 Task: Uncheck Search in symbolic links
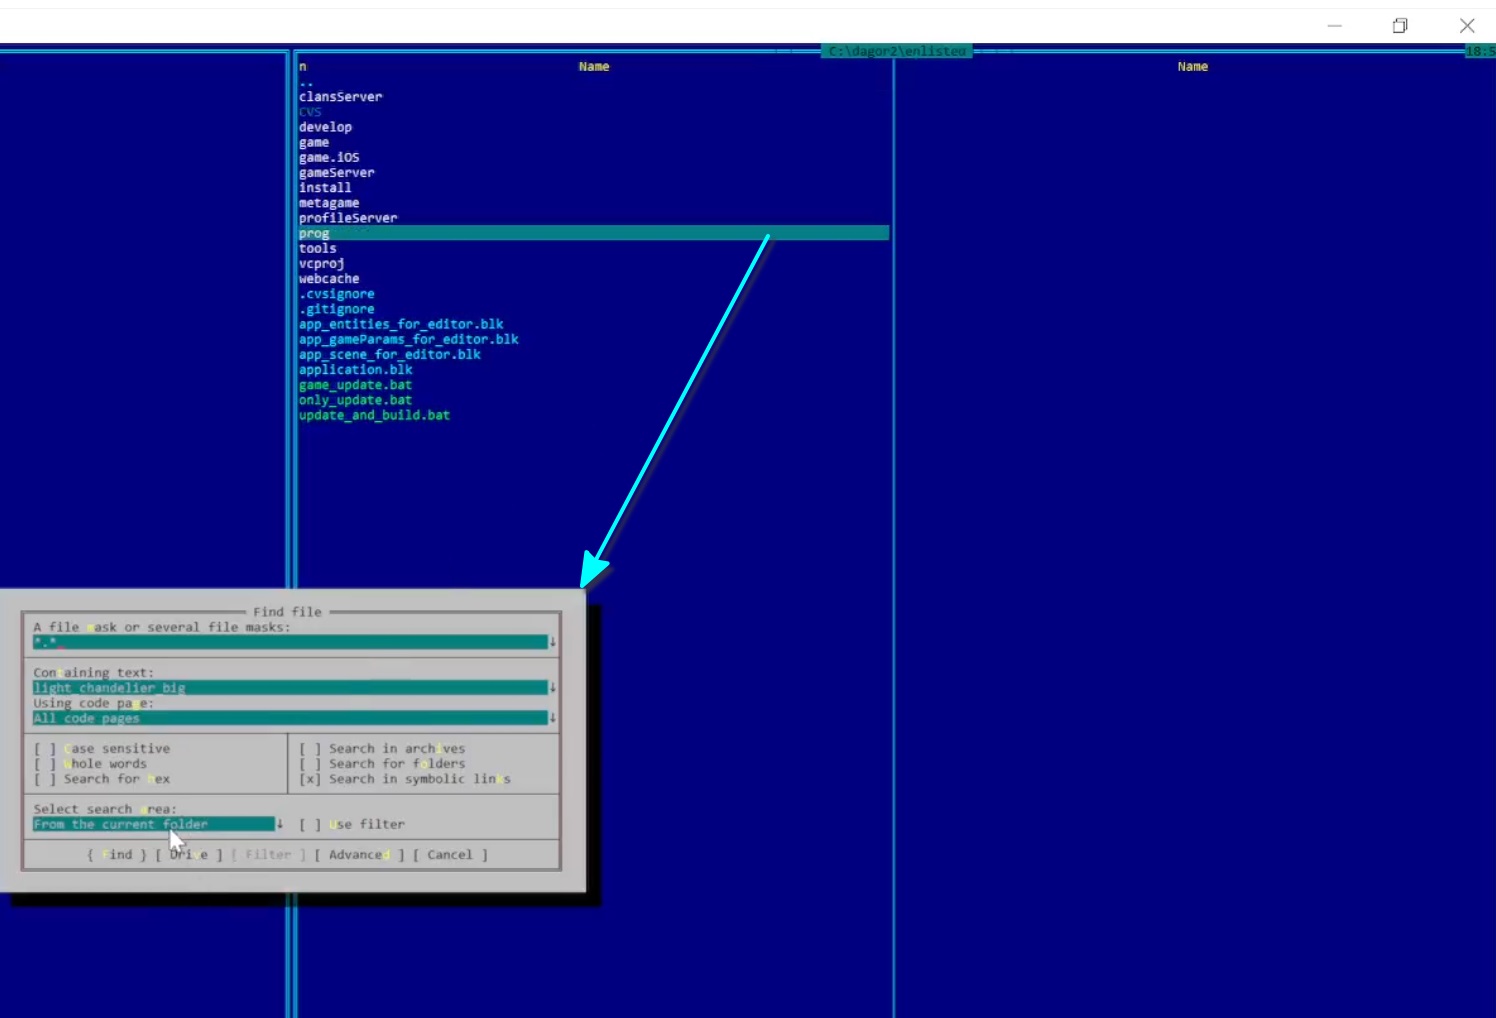[310, 779]
